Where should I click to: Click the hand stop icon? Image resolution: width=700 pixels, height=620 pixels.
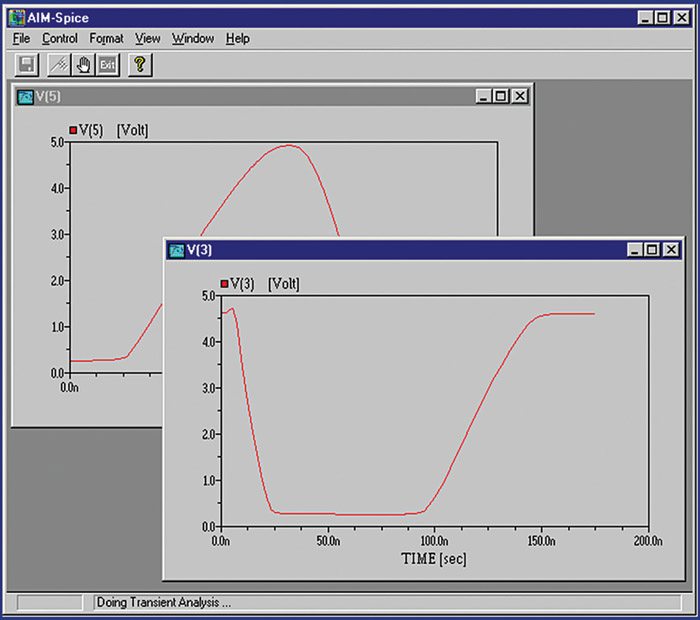(x=85, y=64)
